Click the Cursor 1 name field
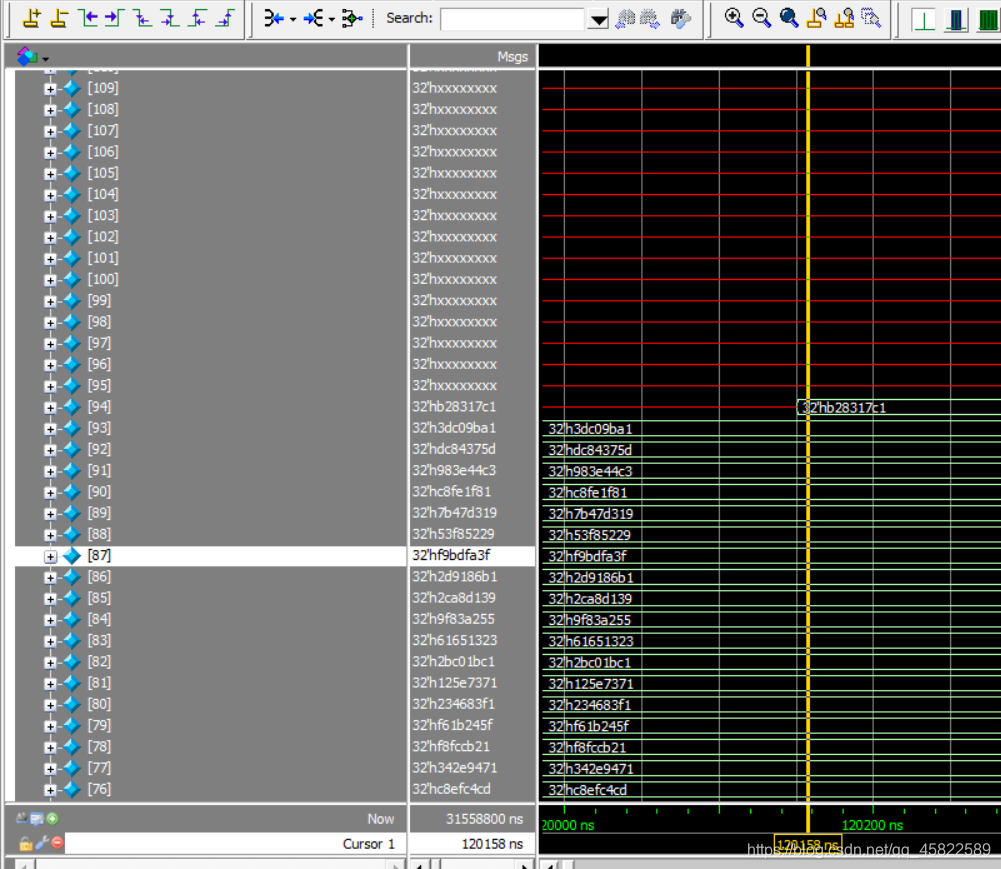 234,843
